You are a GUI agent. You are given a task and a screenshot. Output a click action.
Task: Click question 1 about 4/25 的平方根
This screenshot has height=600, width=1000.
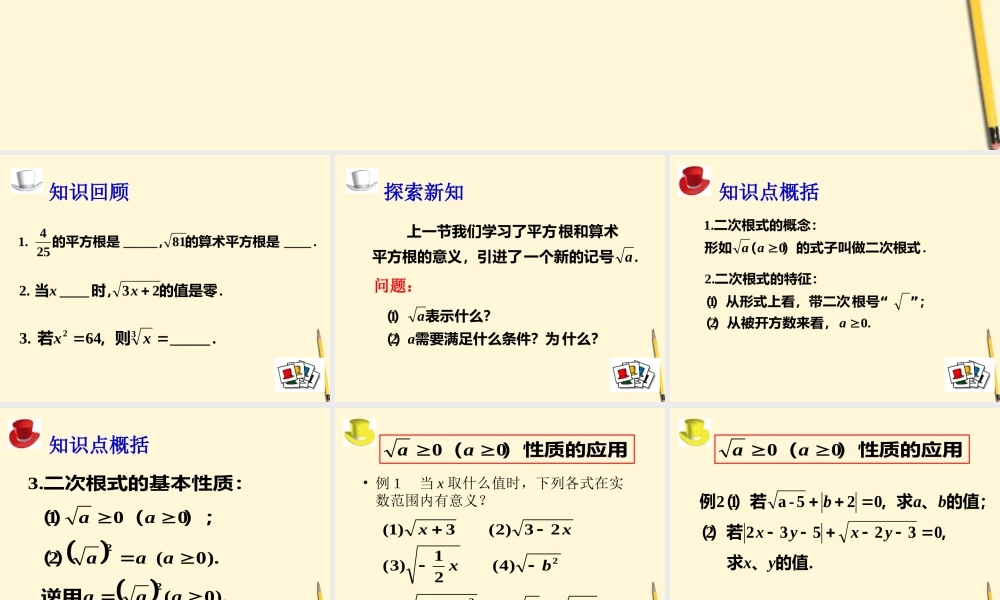(168, 242)
